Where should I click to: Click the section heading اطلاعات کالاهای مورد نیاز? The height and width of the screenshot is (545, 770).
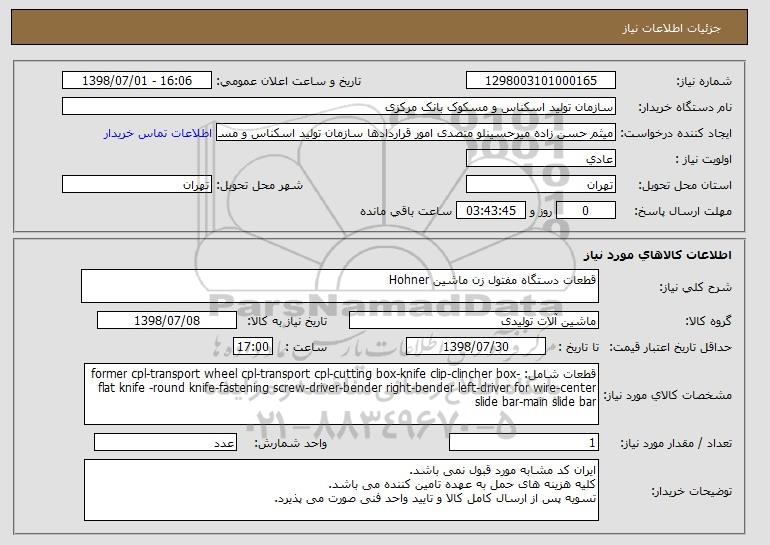(657, 254)
